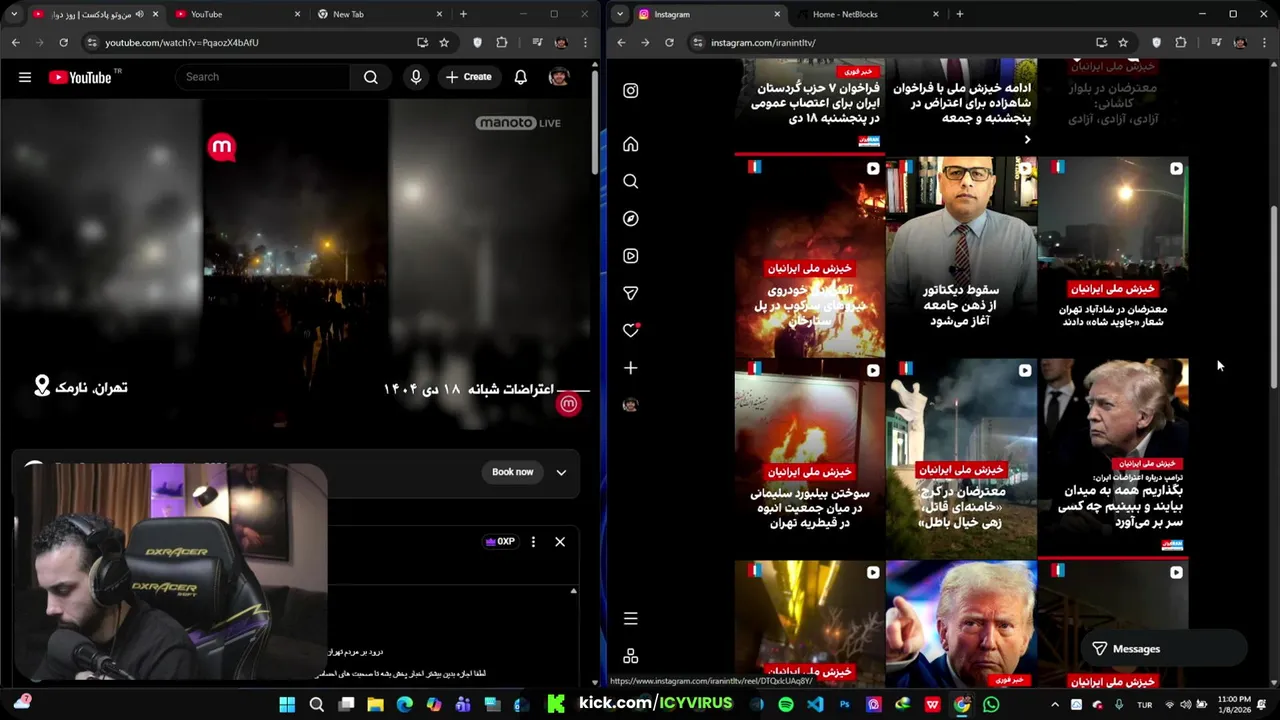Bookmark the YouTube page star
Image resolution: width=1280 pixels, height=720 pixels.
tap(444, 43)
